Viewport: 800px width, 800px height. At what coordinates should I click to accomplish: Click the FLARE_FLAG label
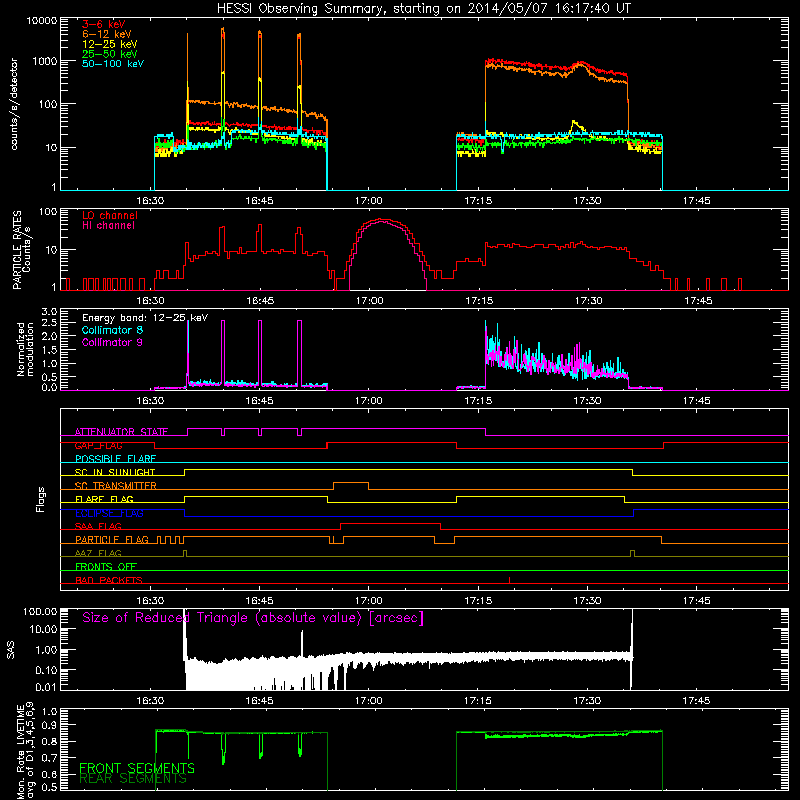[104, 499]
